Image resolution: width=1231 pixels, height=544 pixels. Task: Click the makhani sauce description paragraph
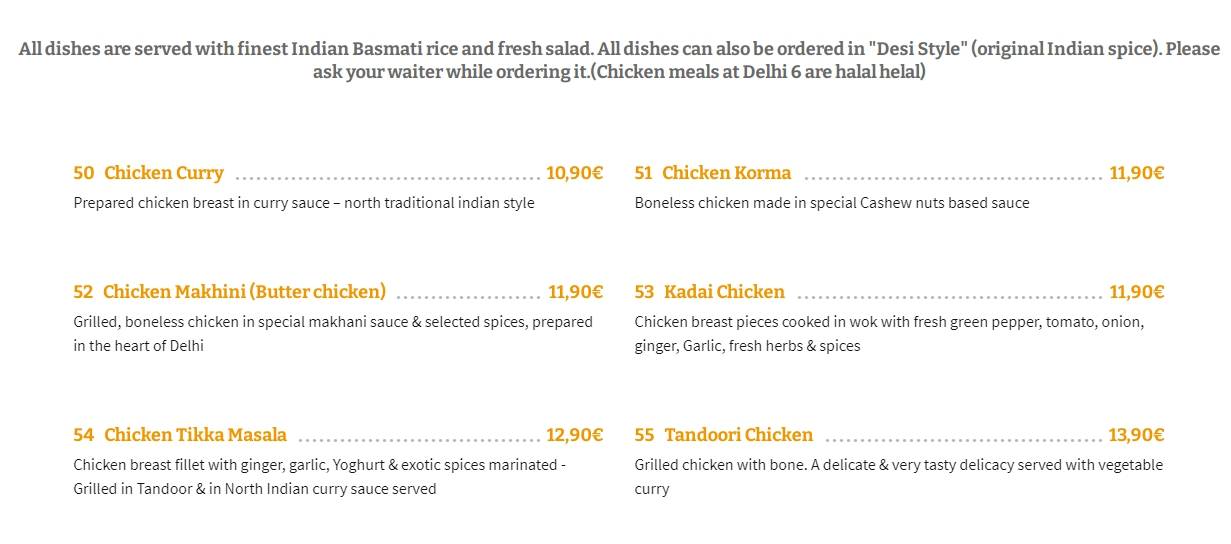[x=333, y=334]
